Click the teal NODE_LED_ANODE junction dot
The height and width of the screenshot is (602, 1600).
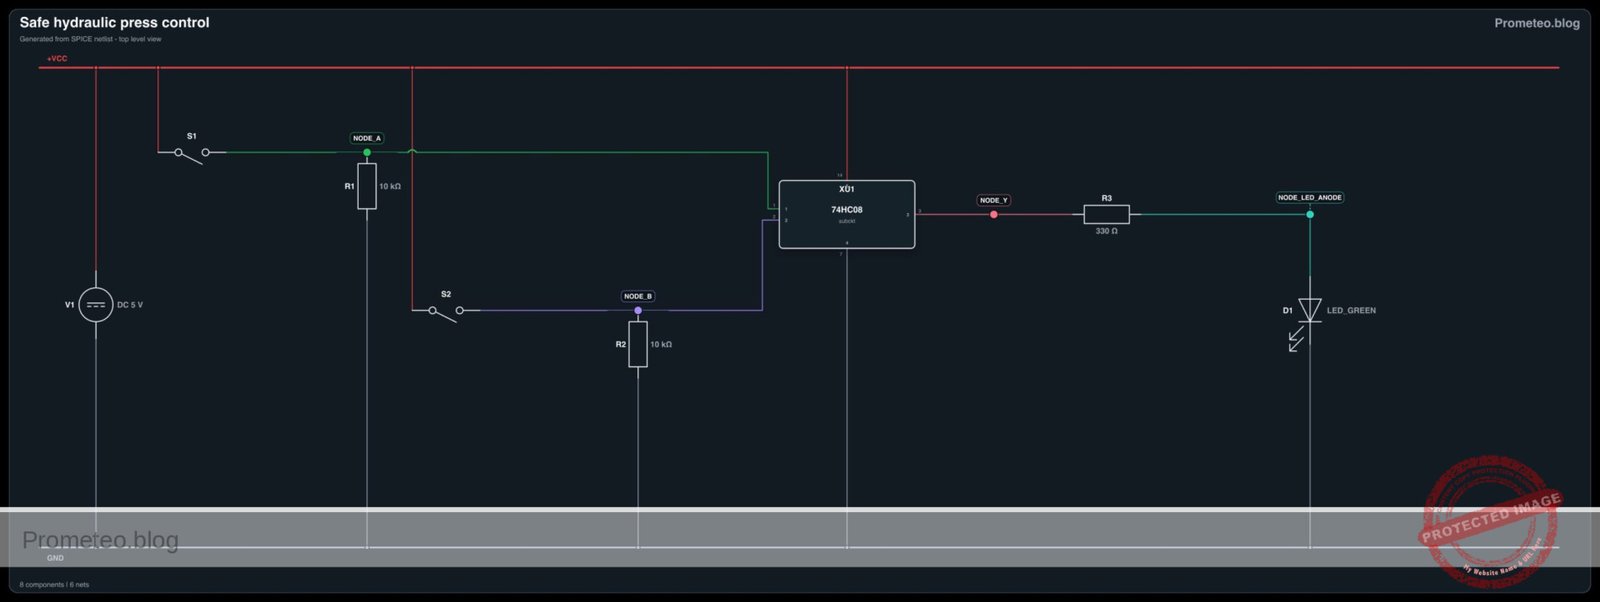coord(1310,214)
